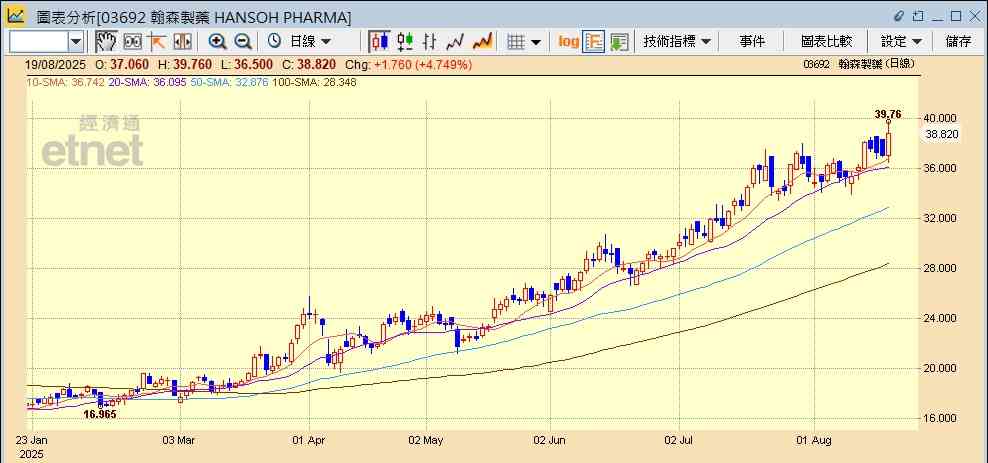
Task: Click the 23 Jan date axis label
Action: (x=32, y=439)
